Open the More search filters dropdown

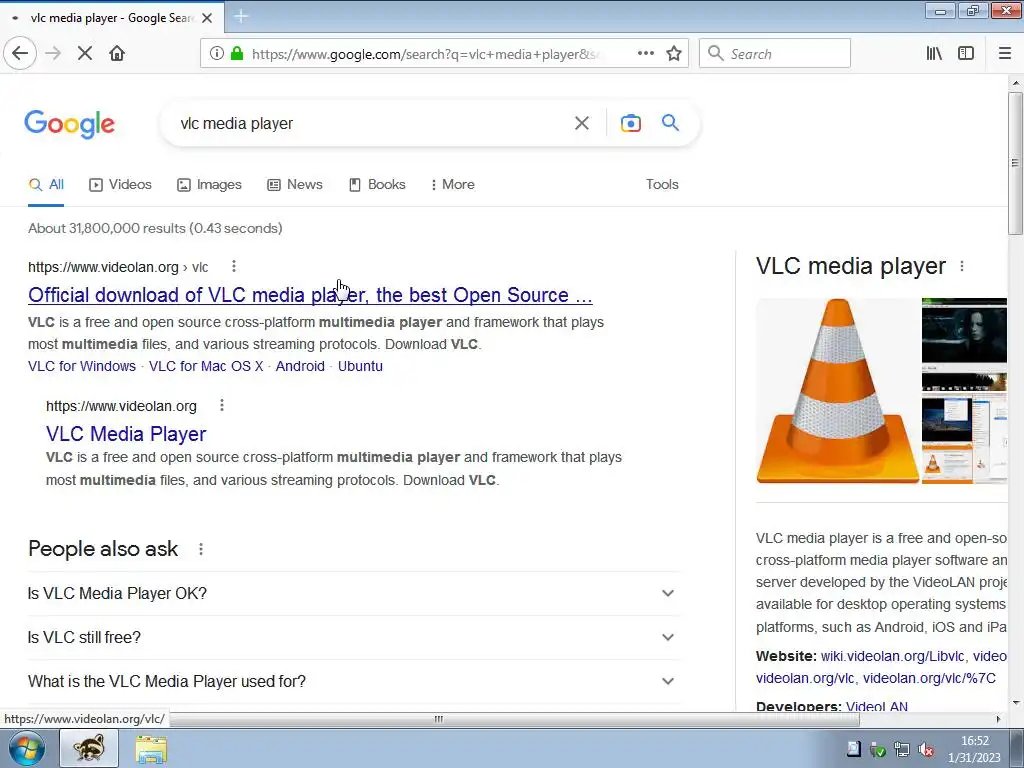[453, 185]
